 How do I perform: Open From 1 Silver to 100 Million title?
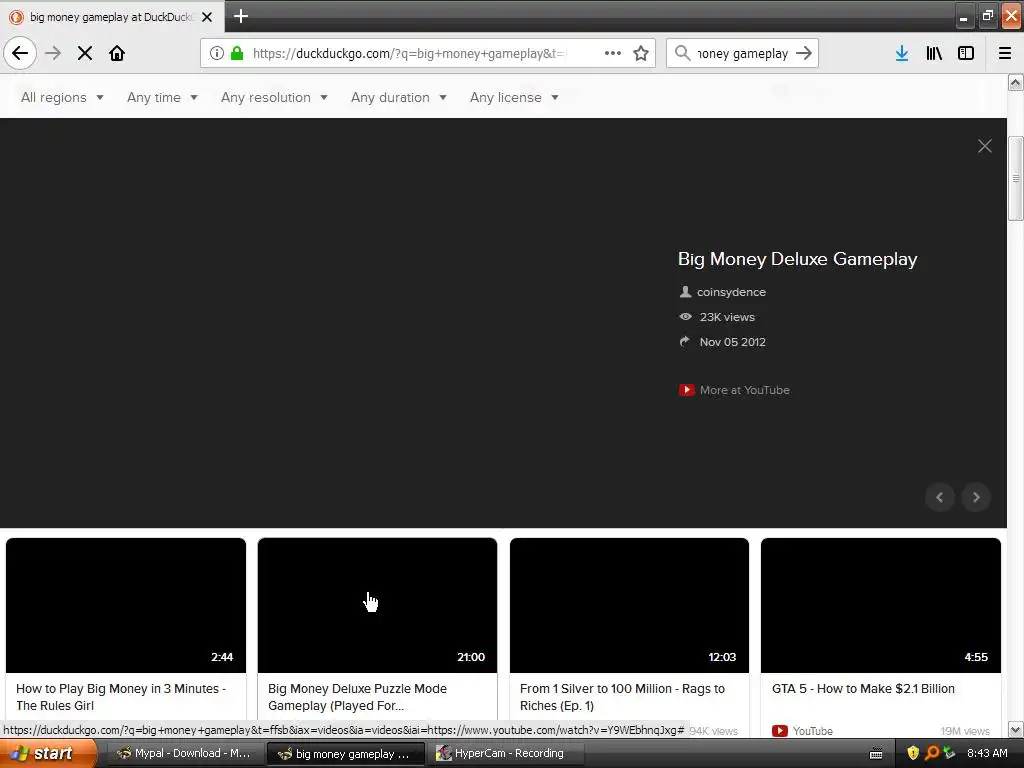(x=622, y=697)
